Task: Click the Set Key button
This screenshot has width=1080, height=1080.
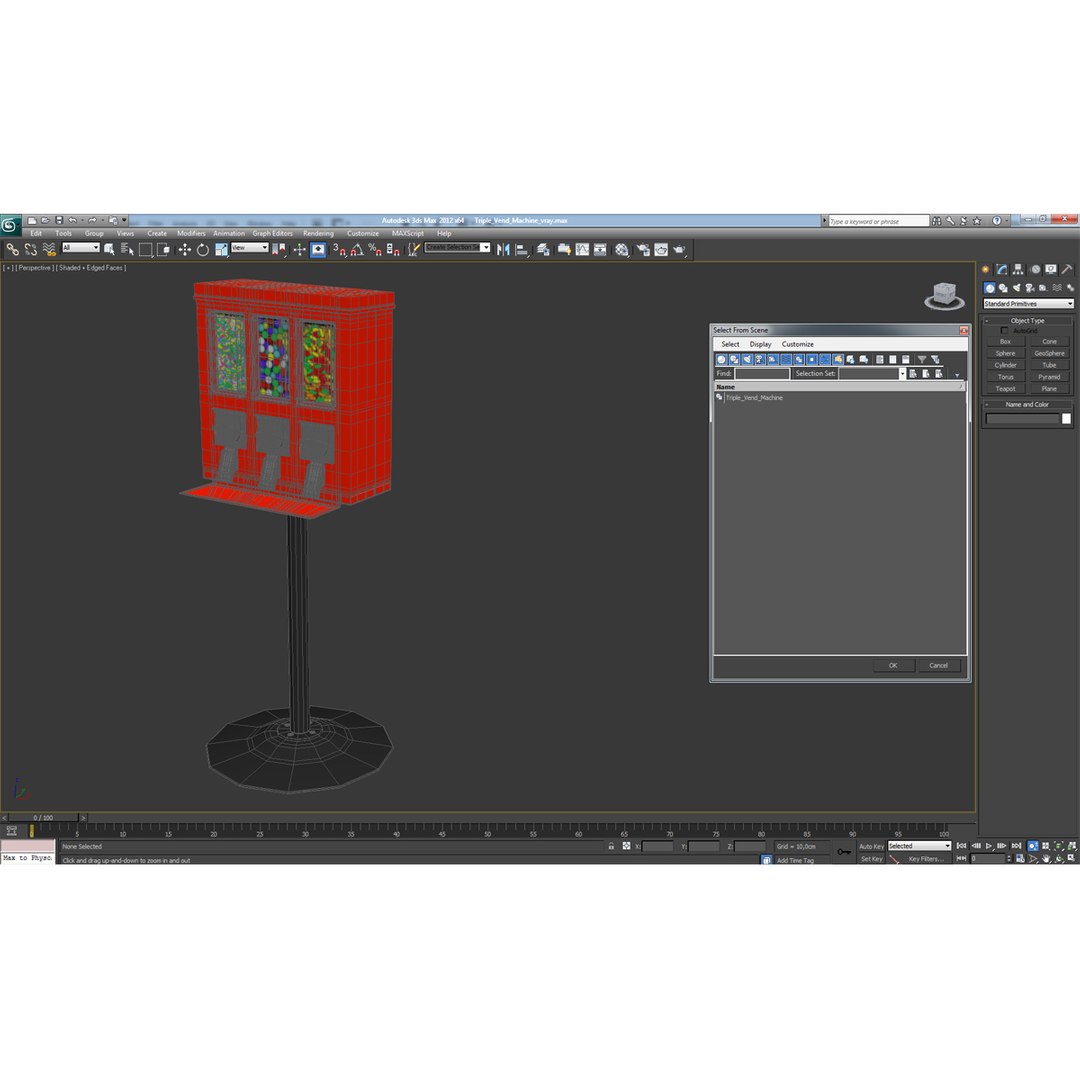Action: pyautogui.click(x=872, y=859)
